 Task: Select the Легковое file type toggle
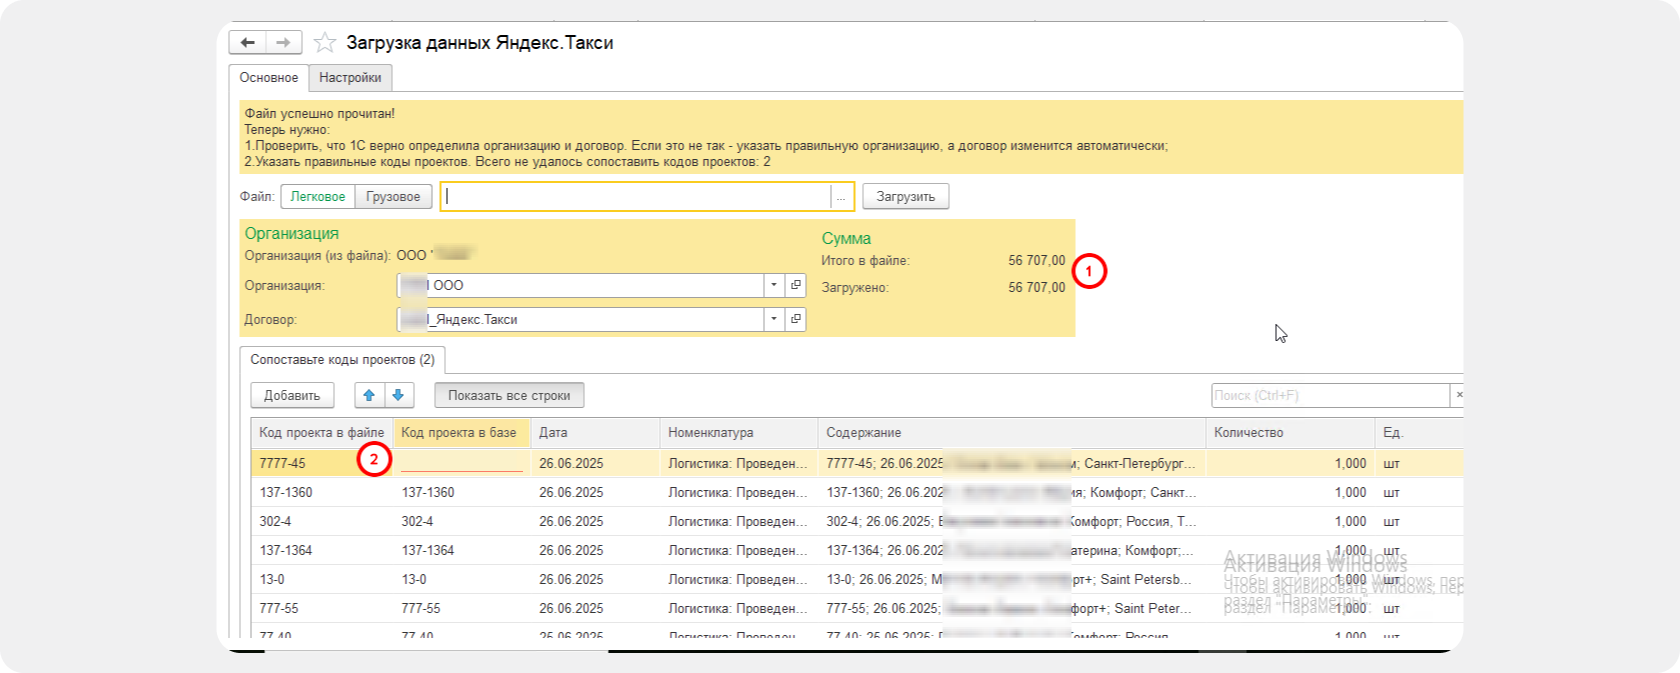(318, 197)
